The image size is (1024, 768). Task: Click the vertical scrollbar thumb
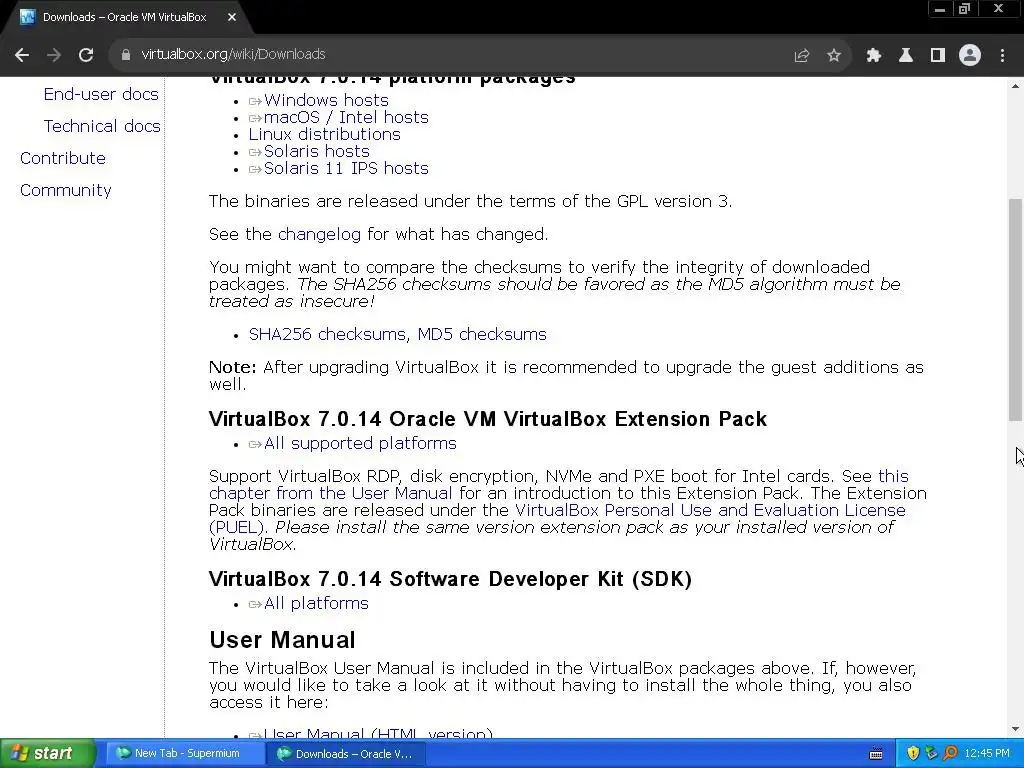(1015, 310)
